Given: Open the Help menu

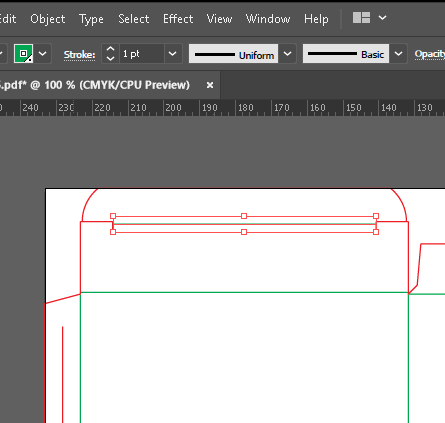Looking at the screenshot, I should pyautogui.click(x=316, y=19).
